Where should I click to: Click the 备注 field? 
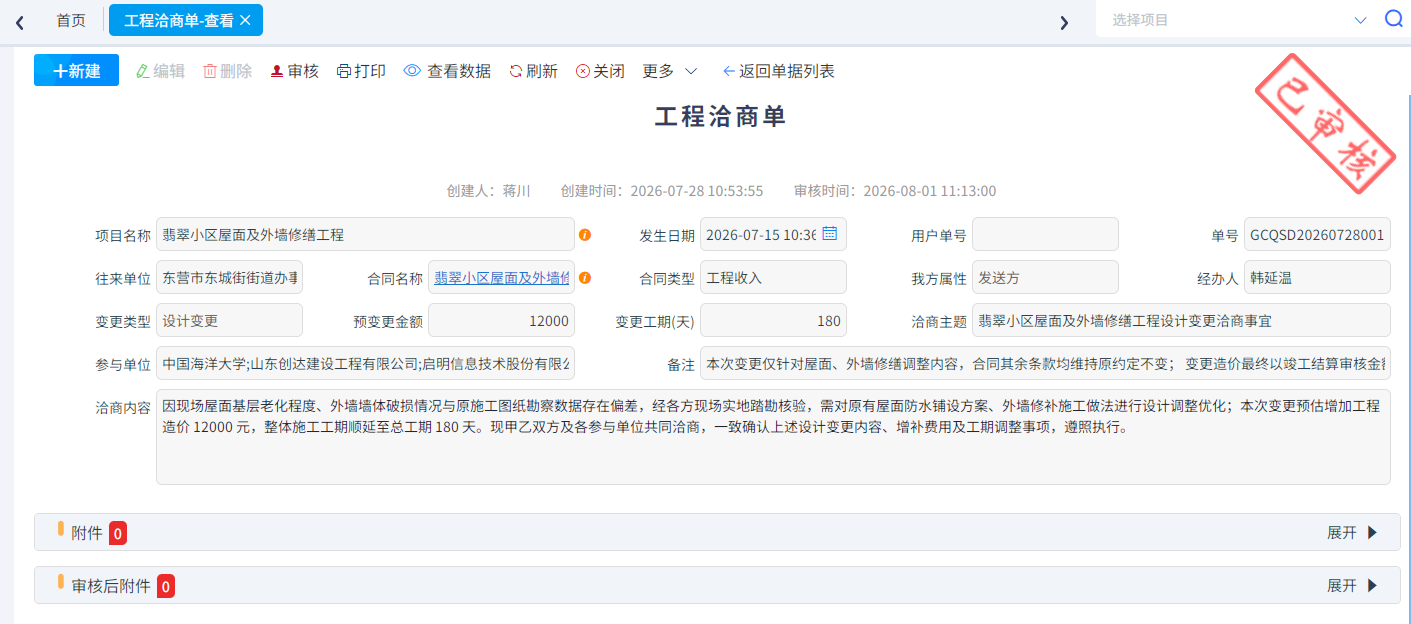pos(1045,364)
